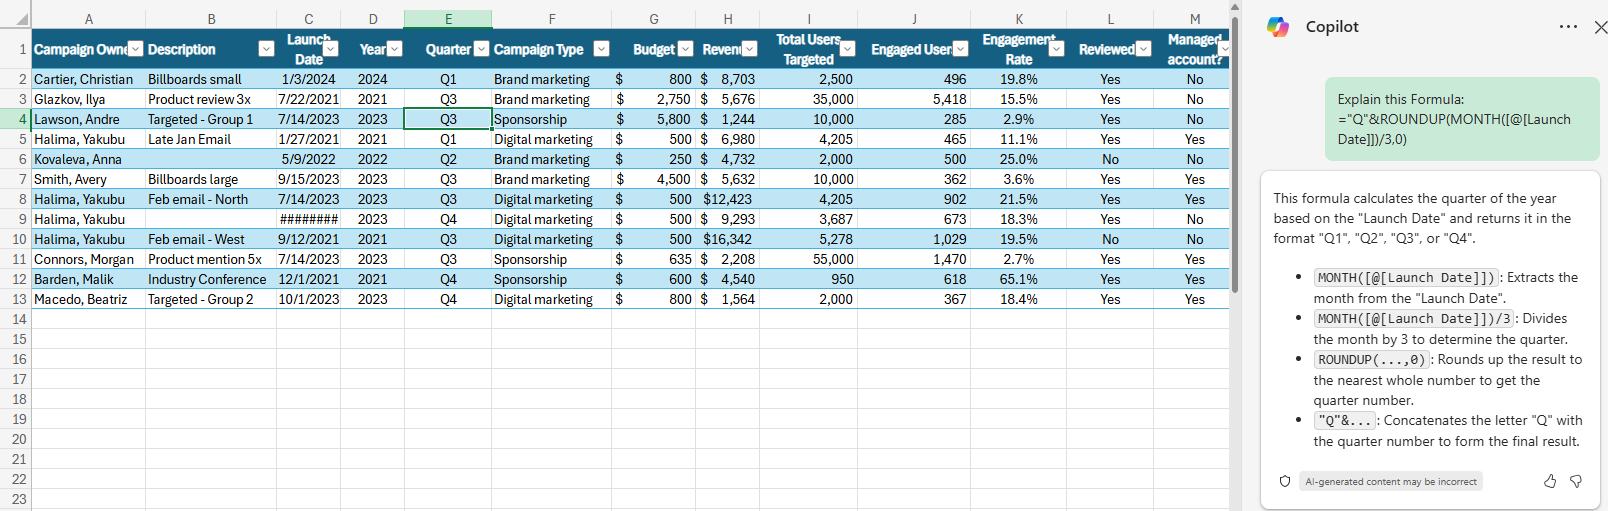Select engagement rate 65.1%
The width and height of the screenshot is (1608, 511).
(1019, 279)
